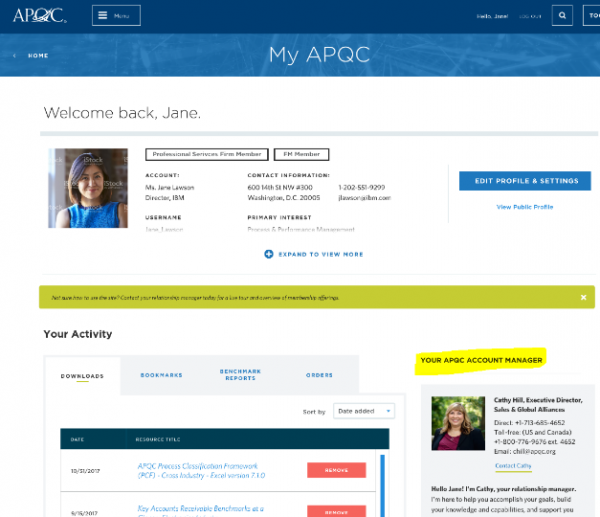Click the chill@apqc.org email address
The height and width of the screenshot is (517, 600).
[534, 452]
